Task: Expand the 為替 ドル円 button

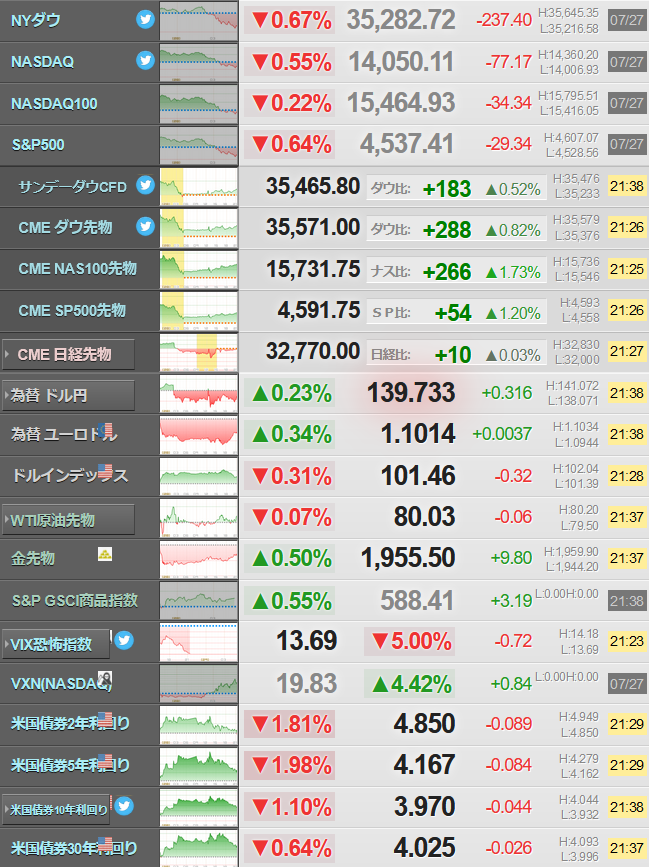Action: point(68,395)
